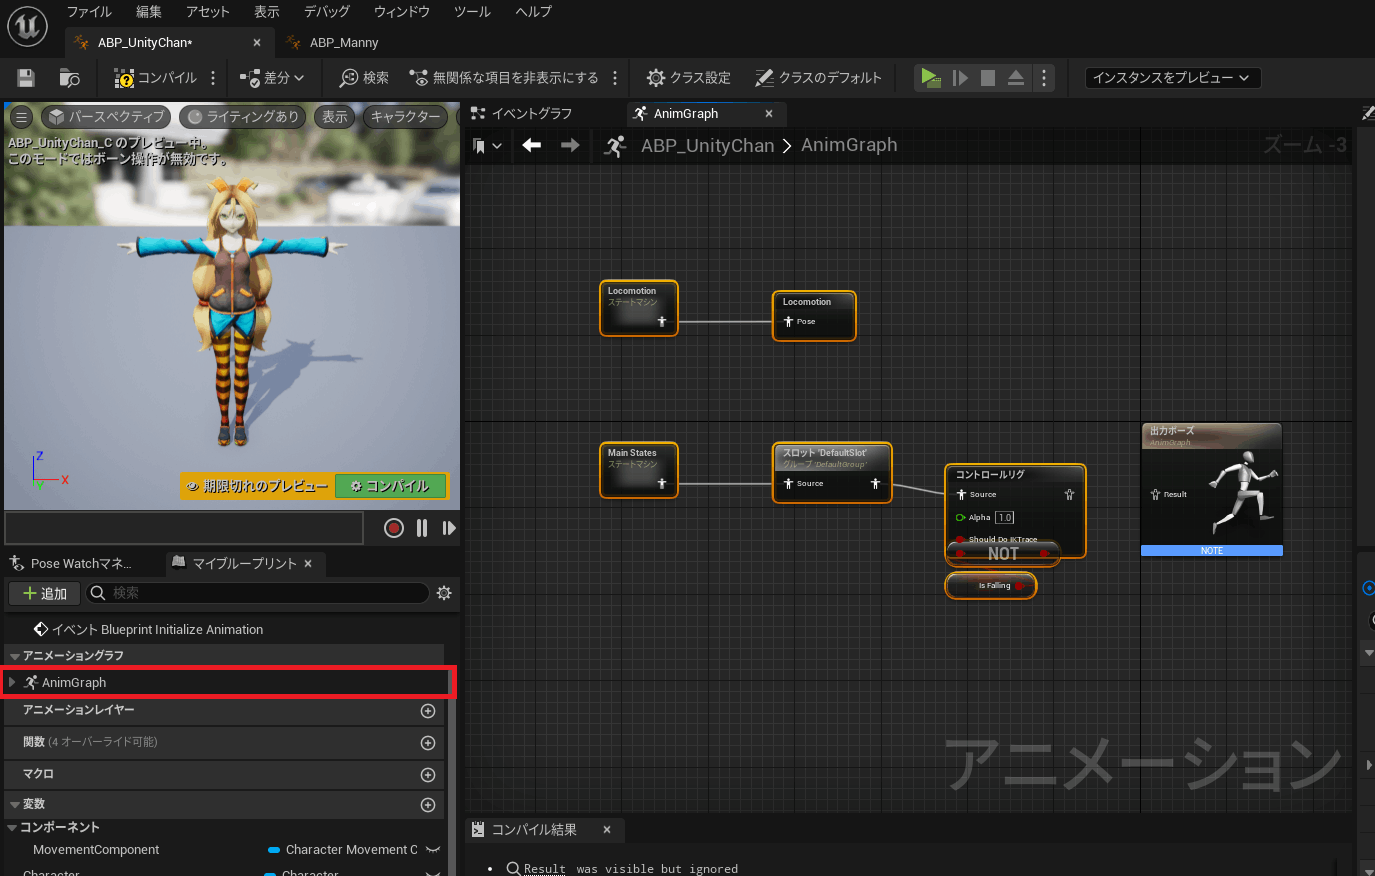Open the インスタンスをプレビュー dropdown
Image resolution: width=1375 pixels, height=876 pixels.
(1172, 78)
